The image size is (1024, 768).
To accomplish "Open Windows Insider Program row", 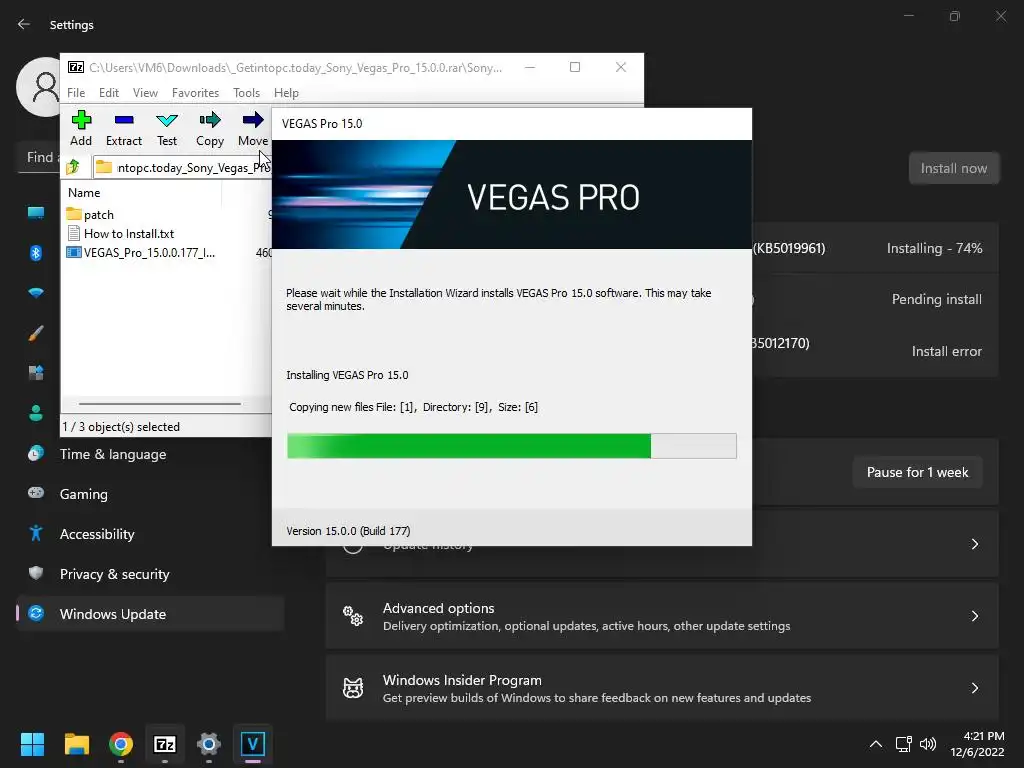I will [x=662, y=688].
